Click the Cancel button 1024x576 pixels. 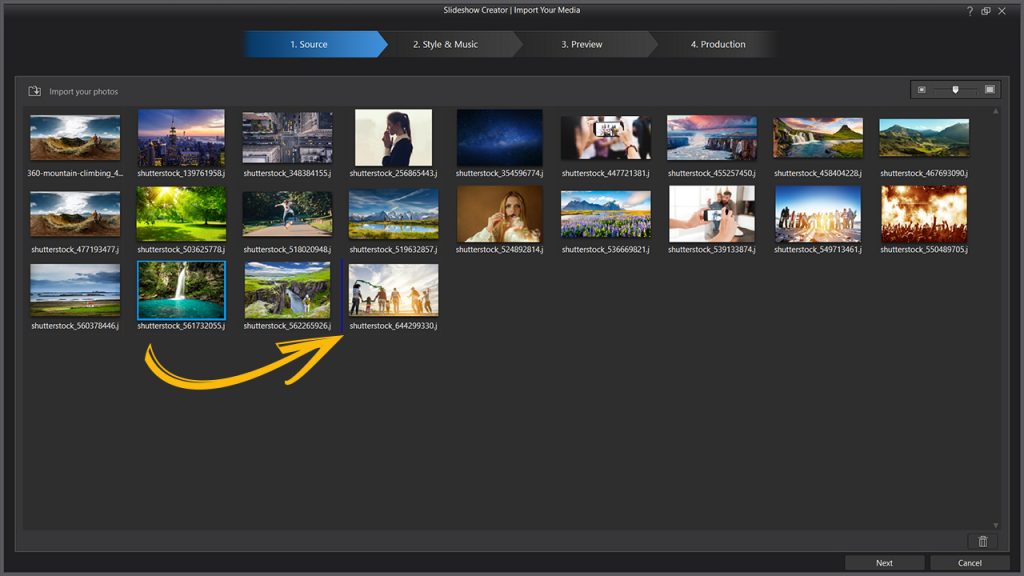click(970, 563)
